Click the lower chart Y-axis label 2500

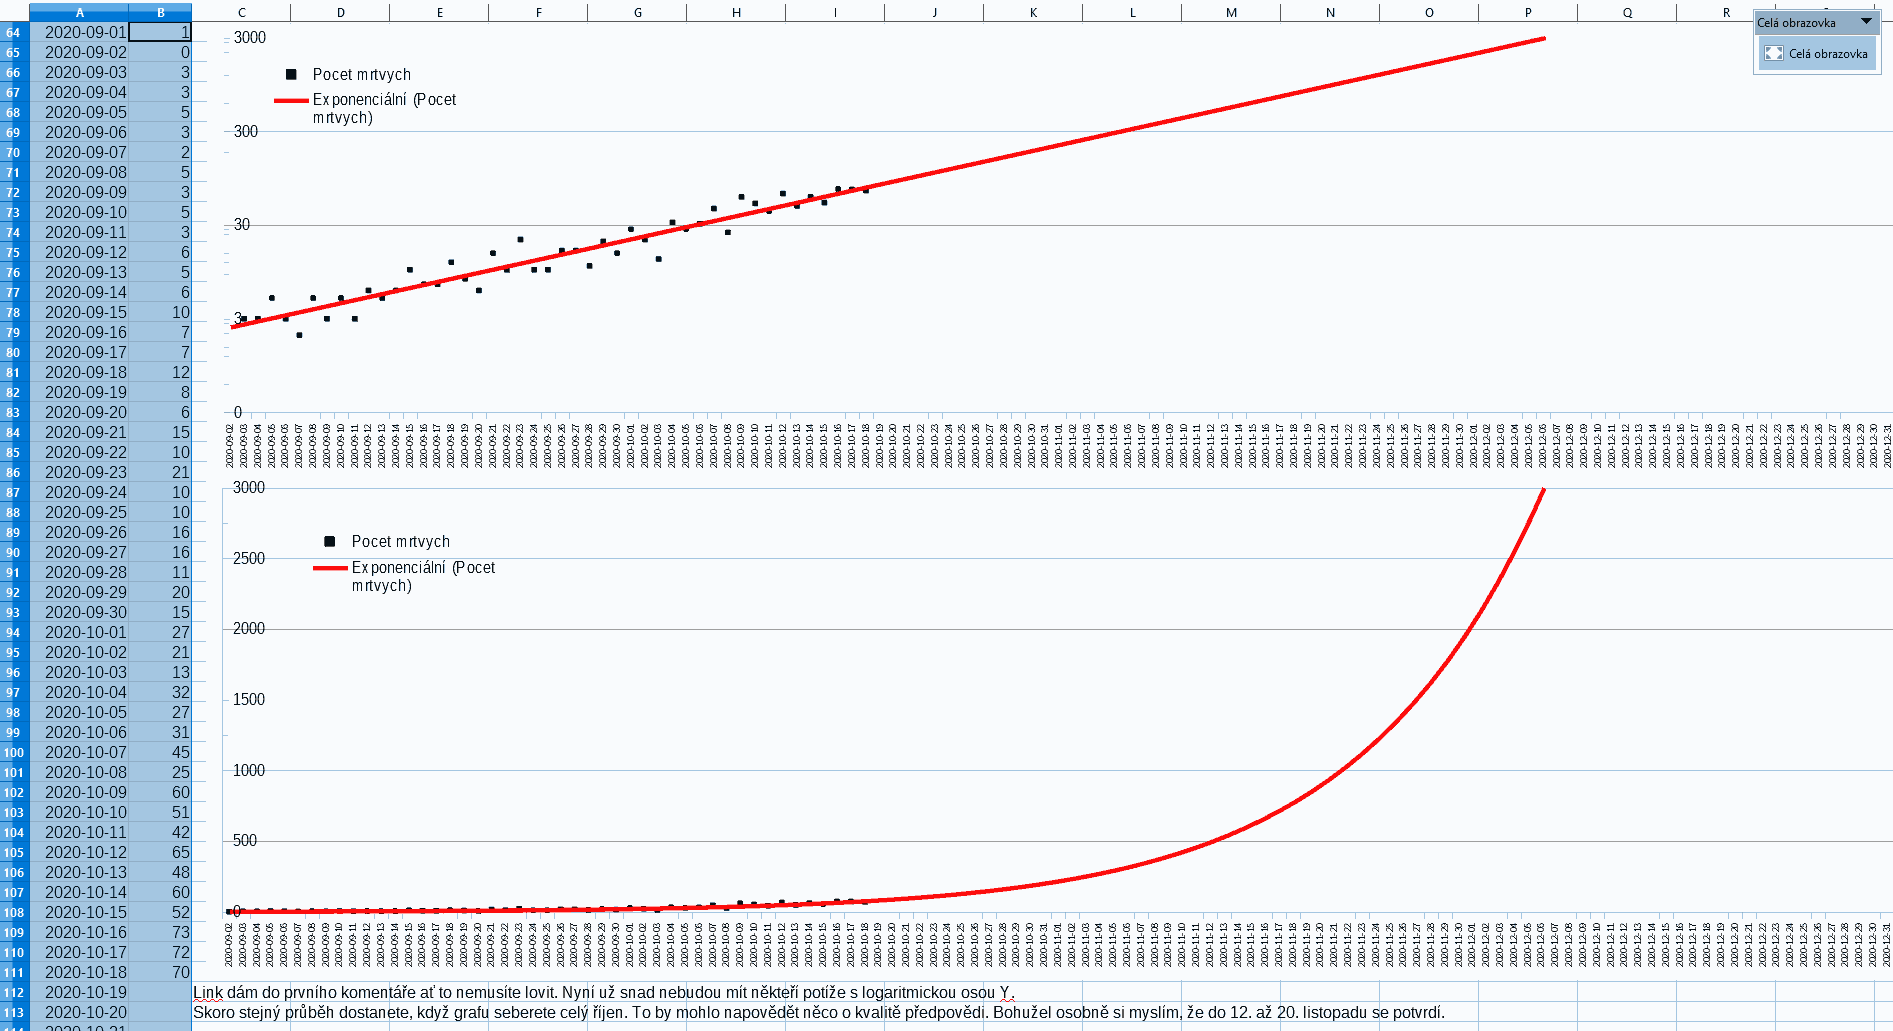[249, 558]
